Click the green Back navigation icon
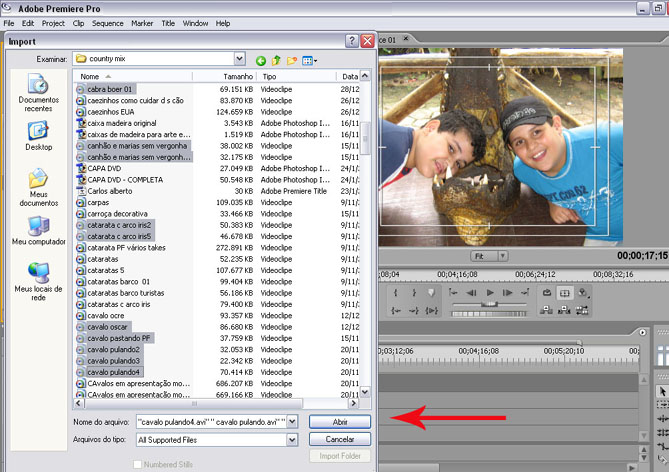 pos(261,60)
